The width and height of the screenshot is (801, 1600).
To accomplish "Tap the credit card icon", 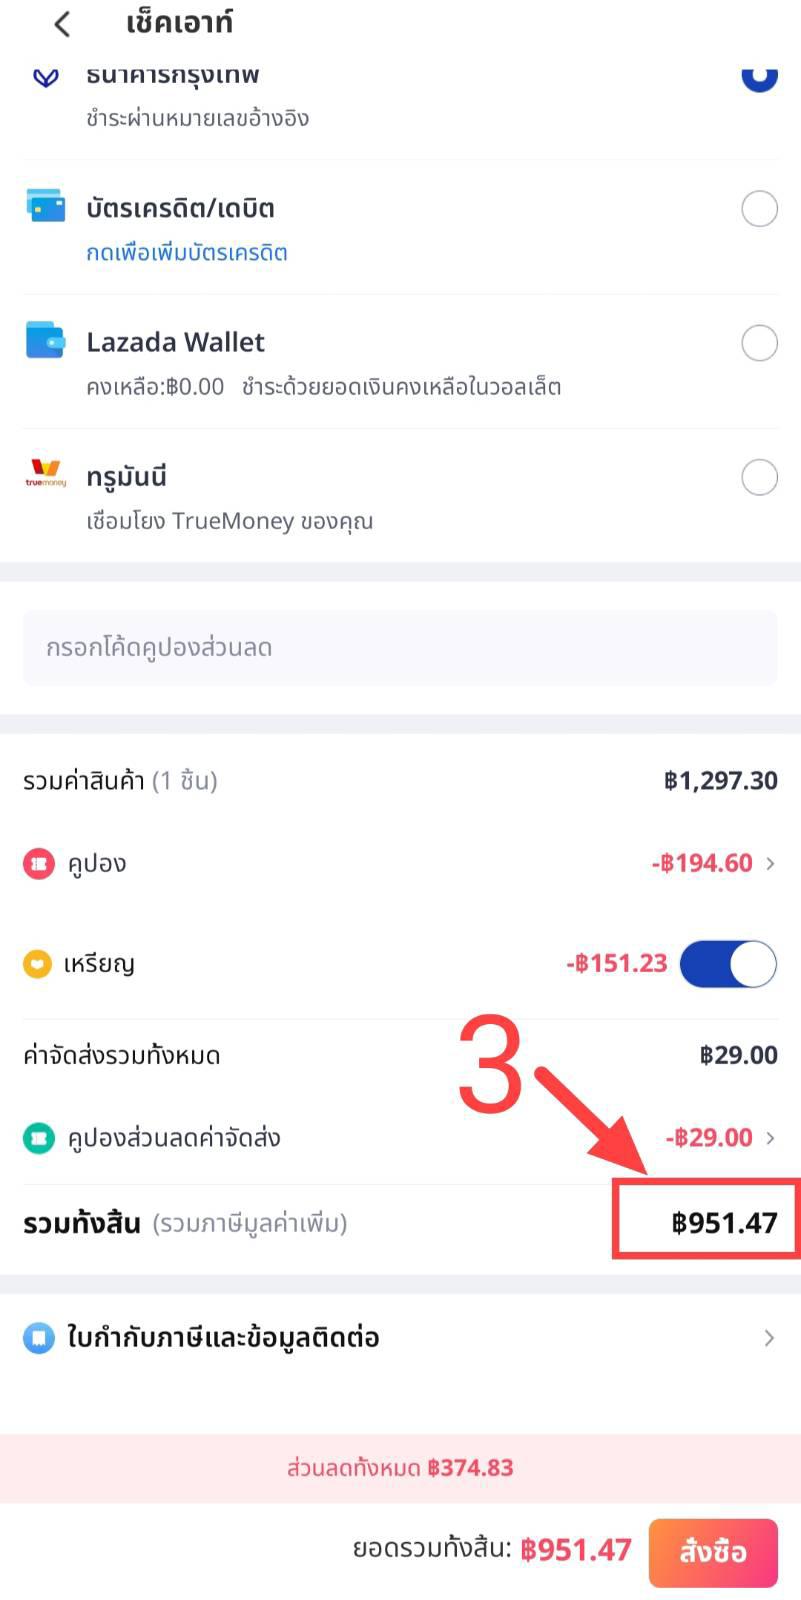I will (46, 205).
